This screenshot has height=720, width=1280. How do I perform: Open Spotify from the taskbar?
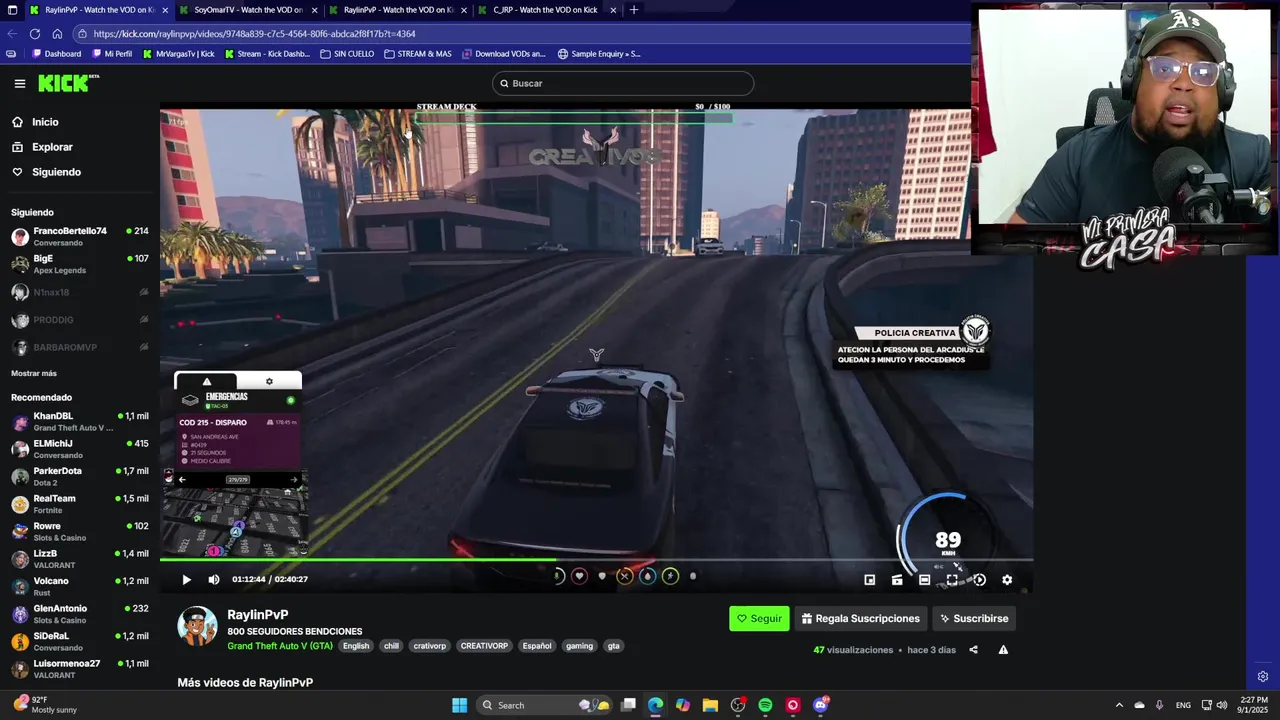(x=765, y=705)
